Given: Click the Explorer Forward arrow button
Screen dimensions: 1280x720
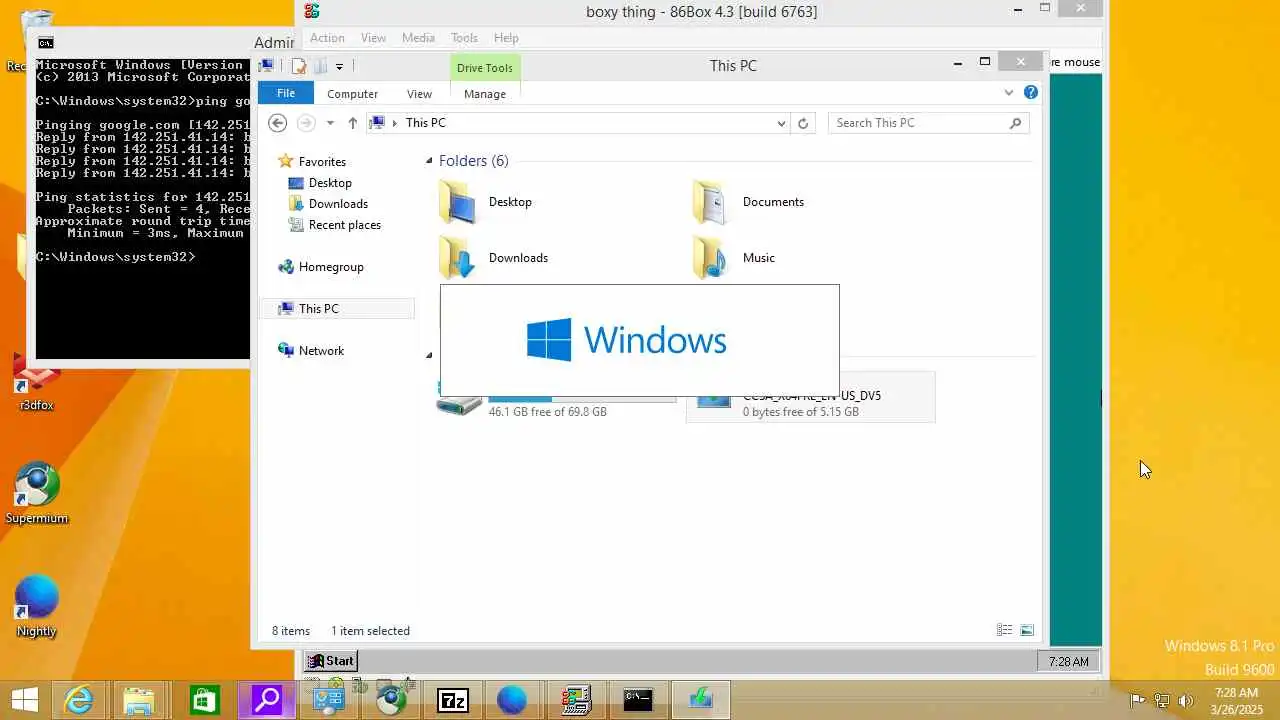Looking at the screenshot, I should click(x=306, y=123).
